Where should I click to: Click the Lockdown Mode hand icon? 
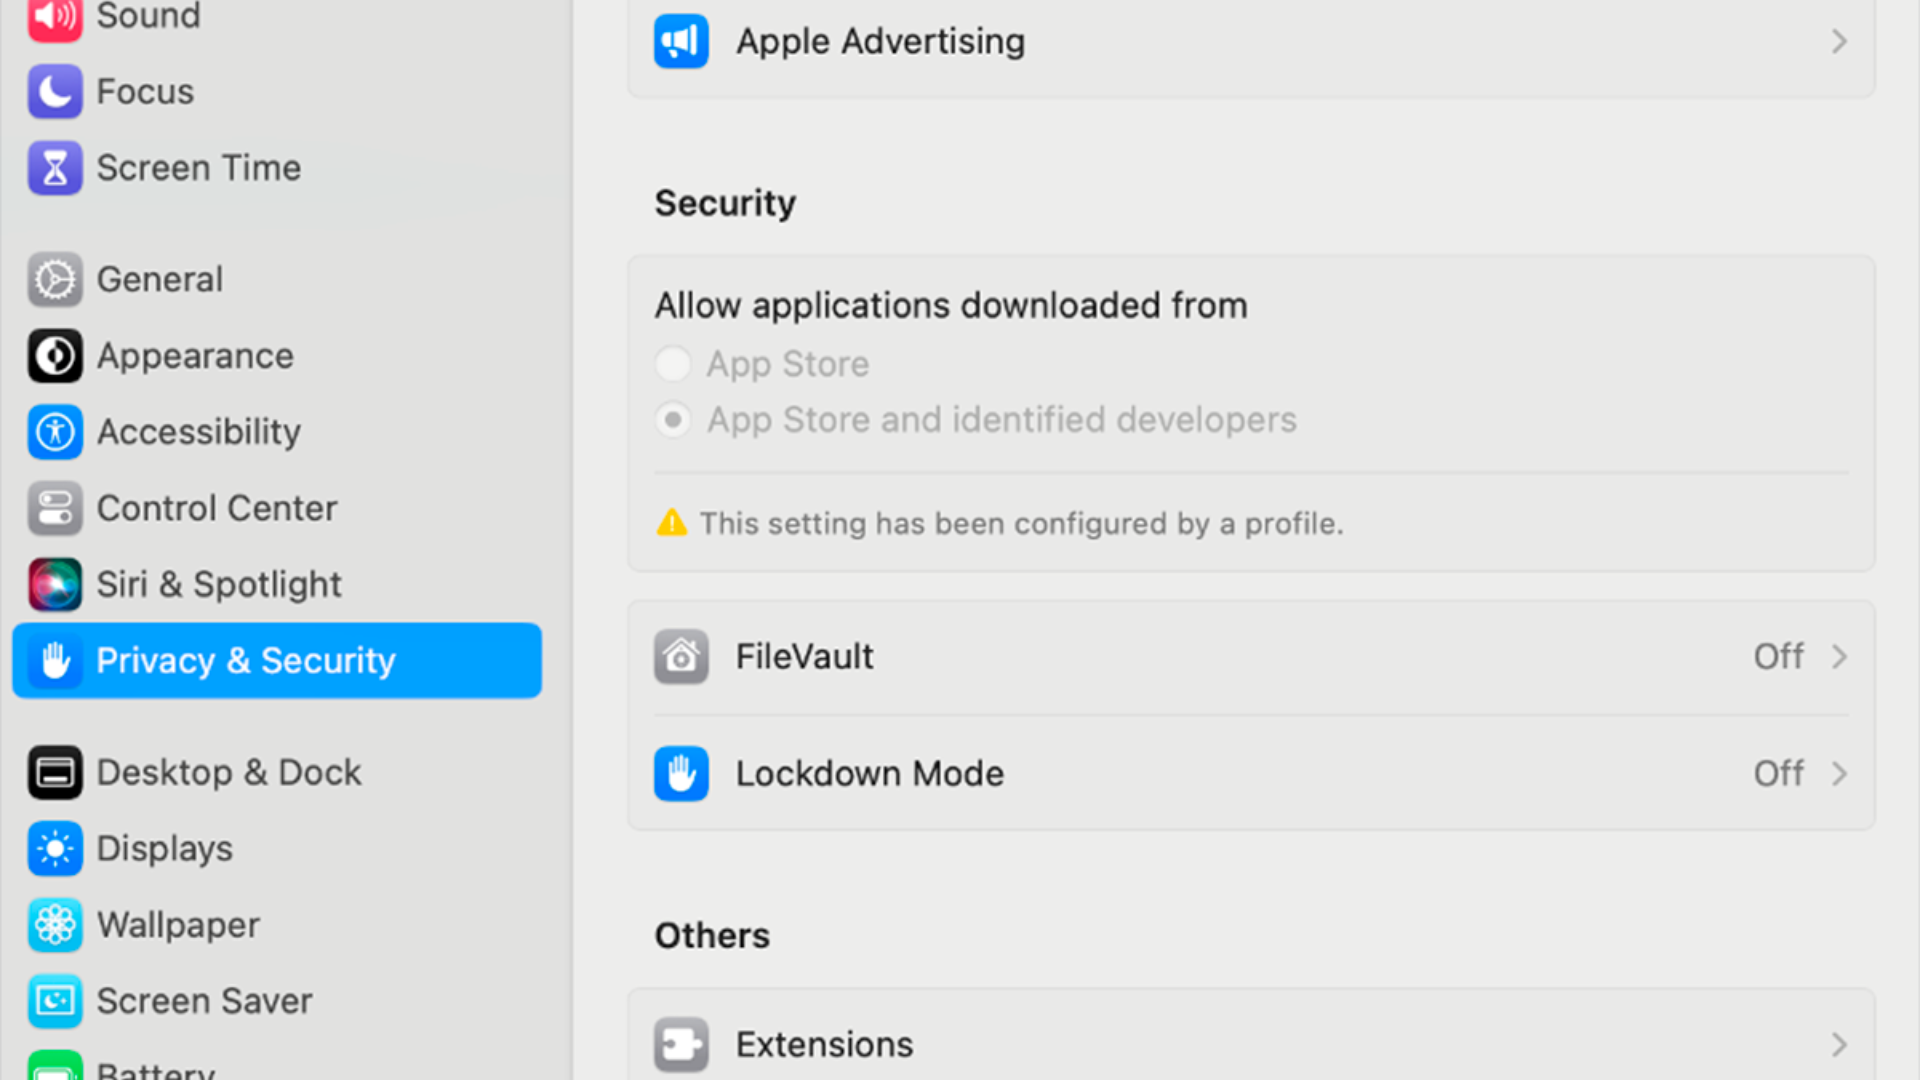tap(681, 774)
